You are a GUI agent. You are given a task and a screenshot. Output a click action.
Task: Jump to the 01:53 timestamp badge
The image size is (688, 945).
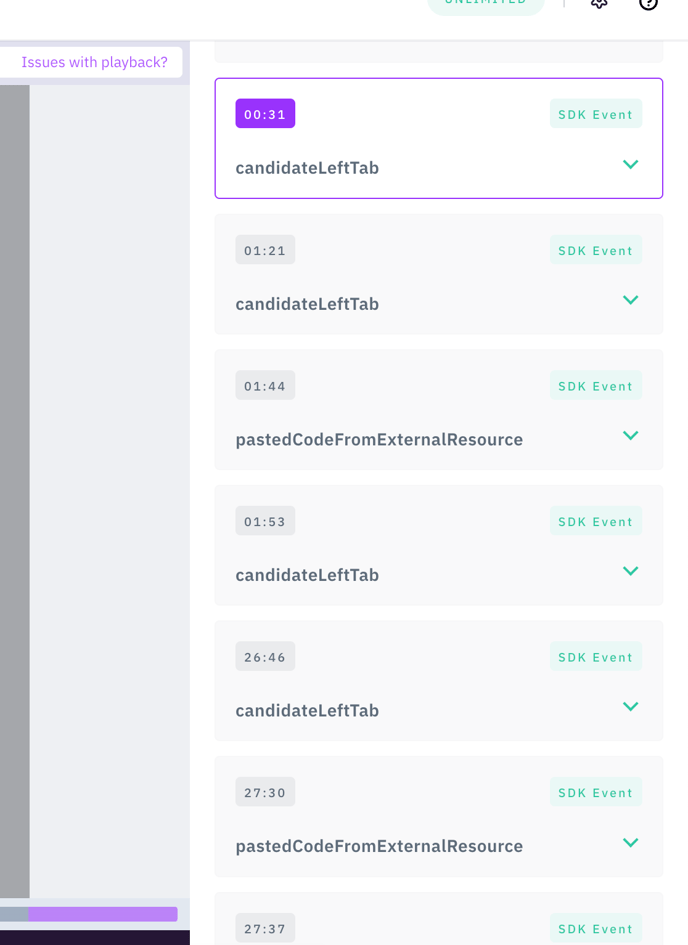point(265,521)
